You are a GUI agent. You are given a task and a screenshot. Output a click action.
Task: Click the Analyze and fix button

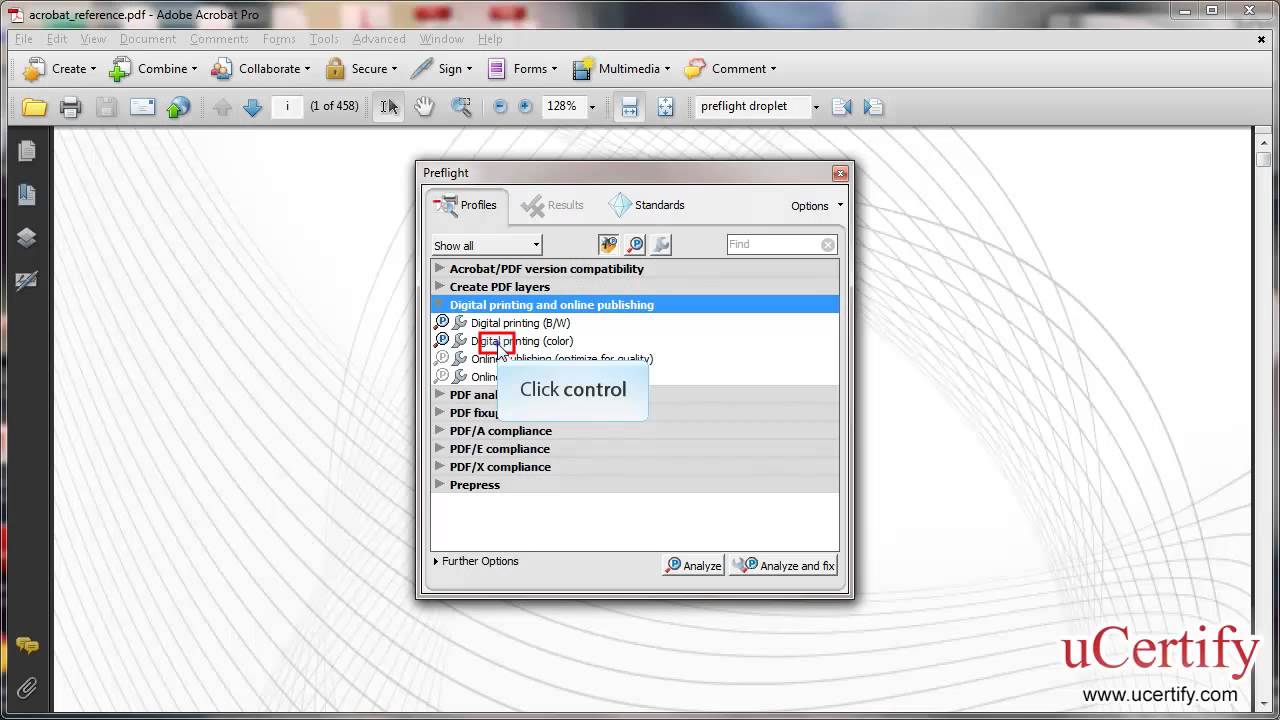click(783, 566)
